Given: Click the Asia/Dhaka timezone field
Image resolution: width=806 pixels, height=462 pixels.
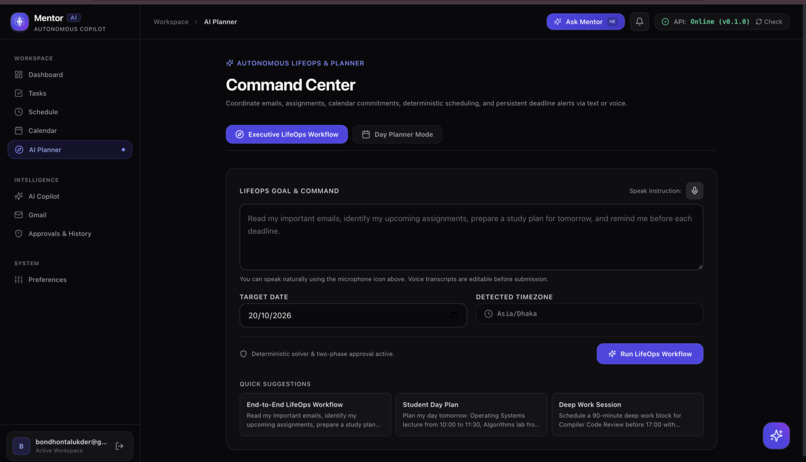Looking at the screenshot, I should (x=589, y=313).
